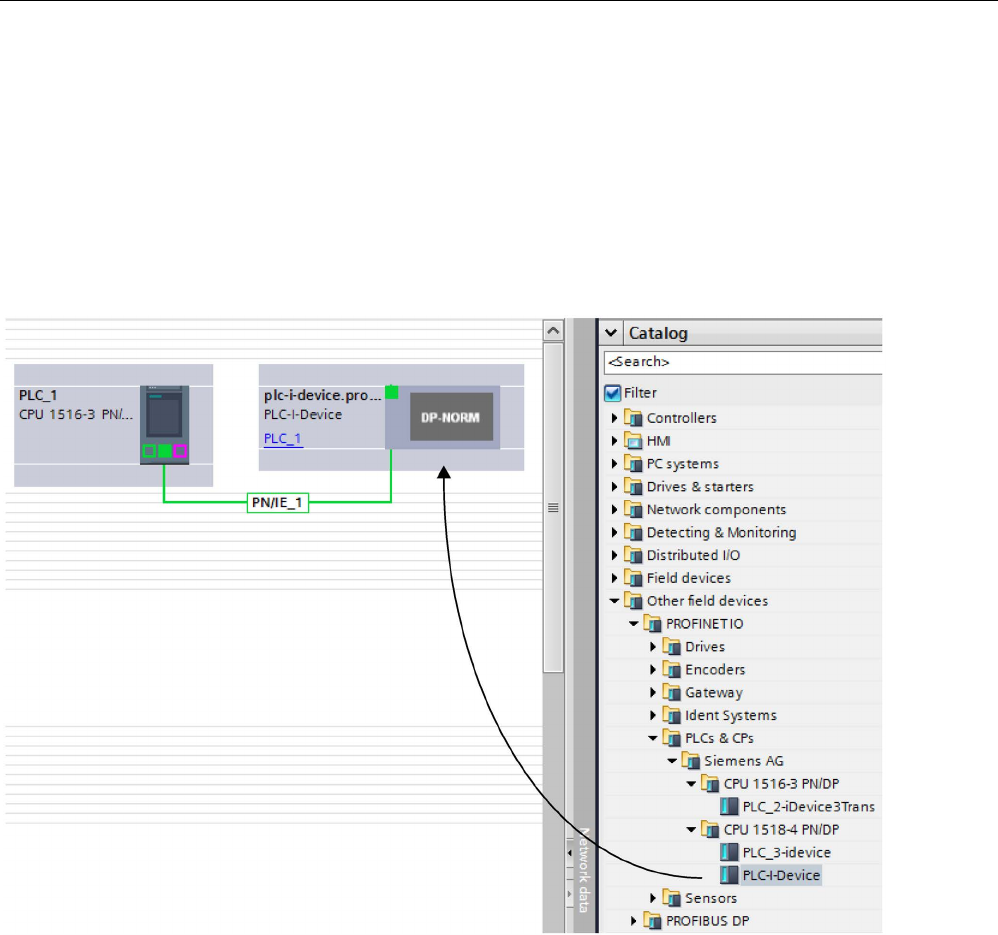Click the Controllers folder icon
Screen dimensions: 998x935
click(x=633, y=418)
